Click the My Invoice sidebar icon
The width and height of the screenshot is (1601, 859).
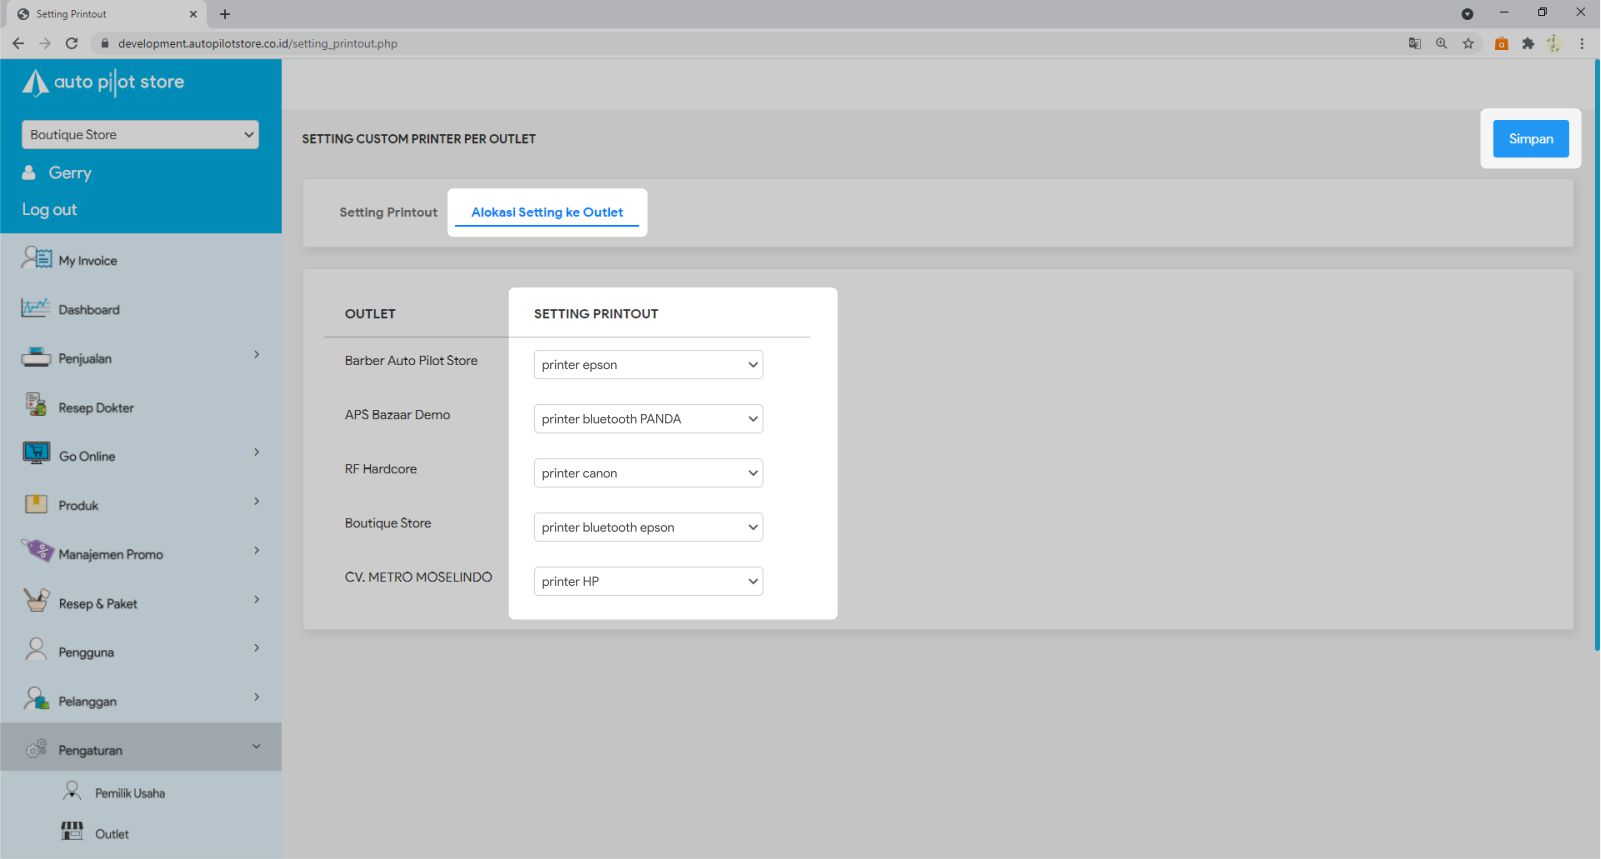pos(37,259)
